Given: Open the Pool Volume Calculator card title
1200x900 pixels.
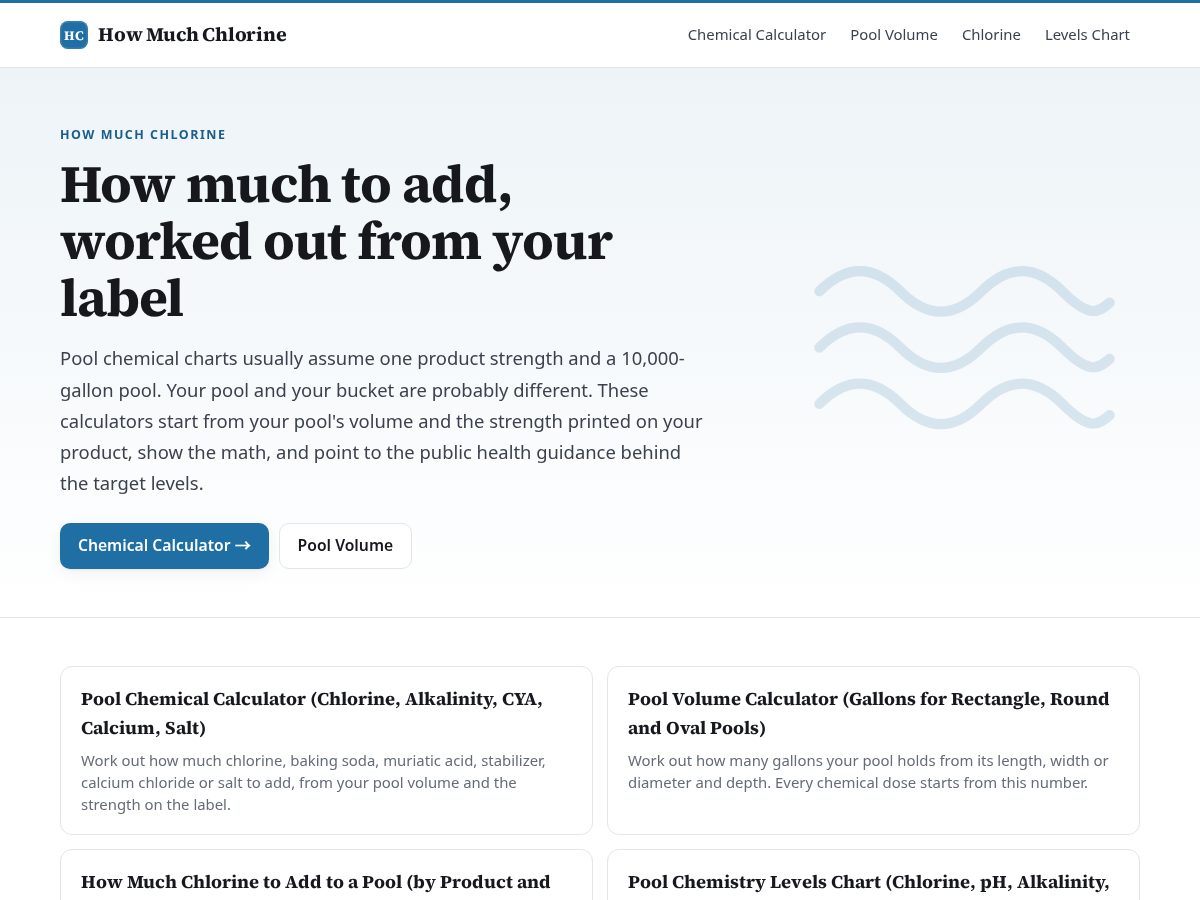Looking at the screenshot, I should tap(868, 713).
